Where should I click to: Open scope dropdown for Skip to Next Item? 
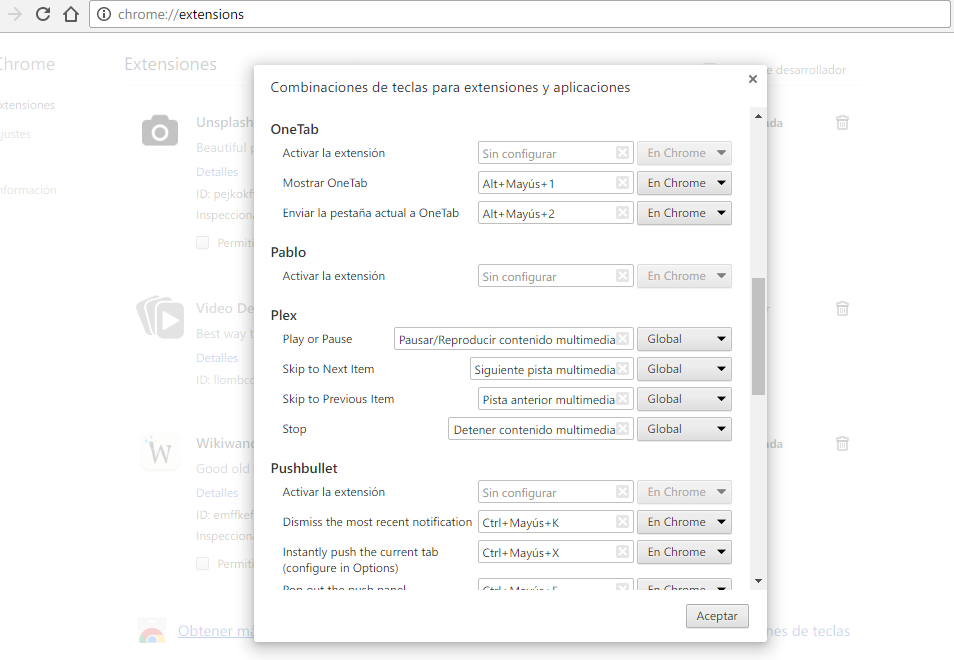pyautogui.click(x=684, y=369)
